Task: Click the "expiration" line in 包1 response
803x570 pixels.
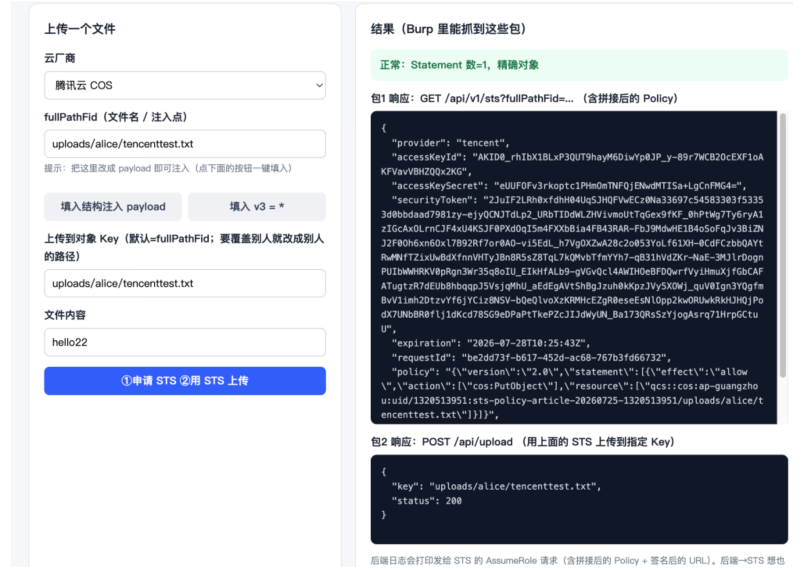Action: 491,343
